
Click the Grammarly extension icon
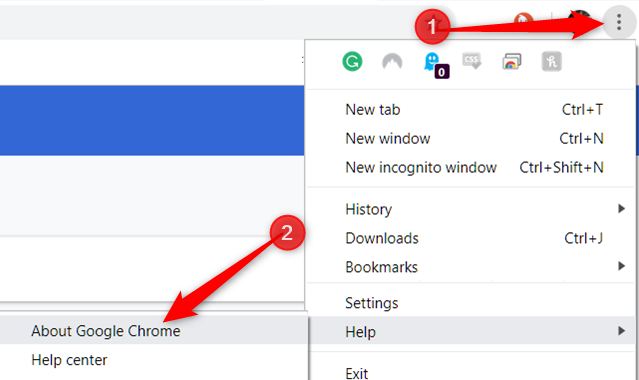pyautogui.click(x=352, y=62)
